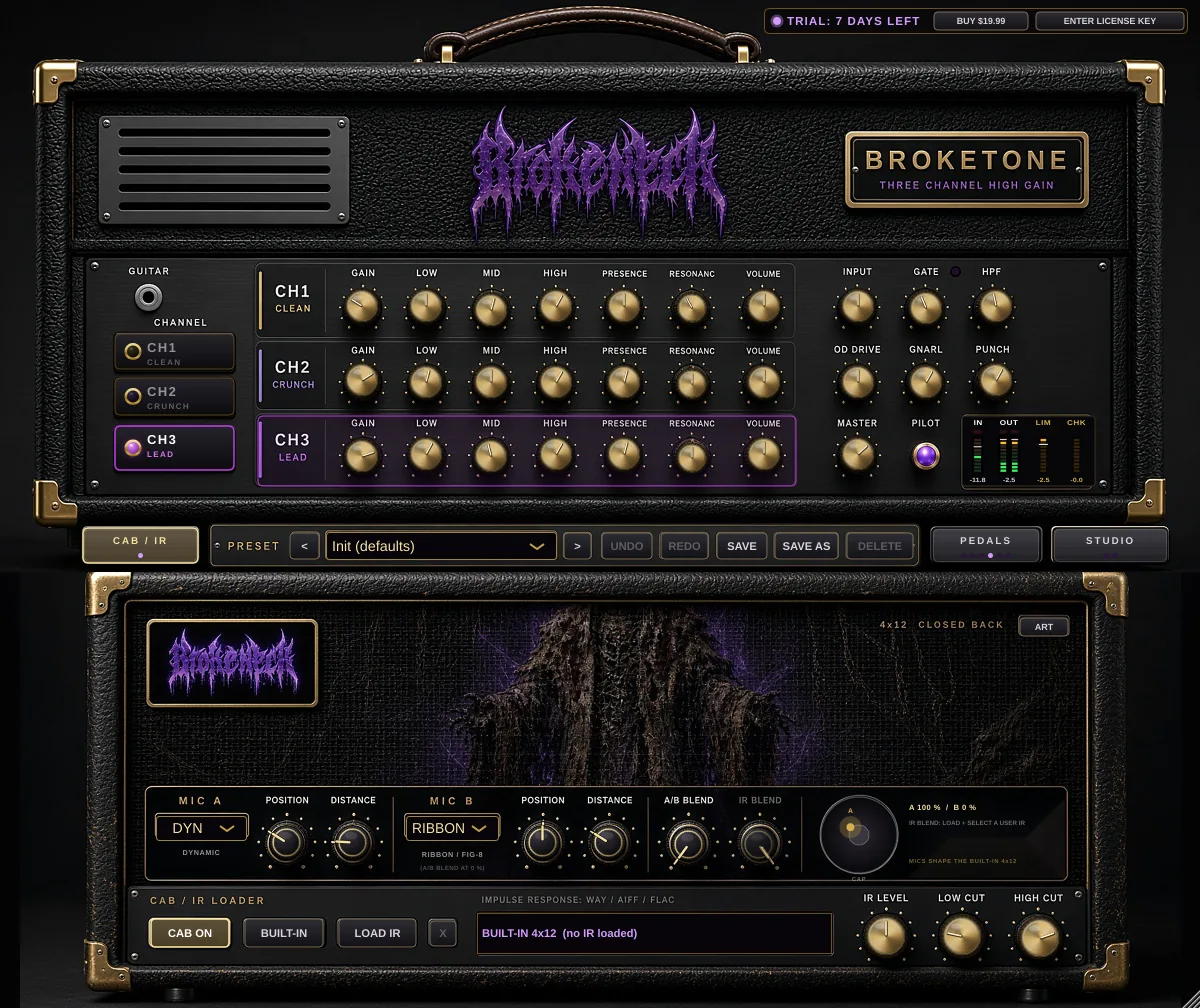
Task: Open the Mic B Ribbon dropdown
Action: tap(452, 828)
